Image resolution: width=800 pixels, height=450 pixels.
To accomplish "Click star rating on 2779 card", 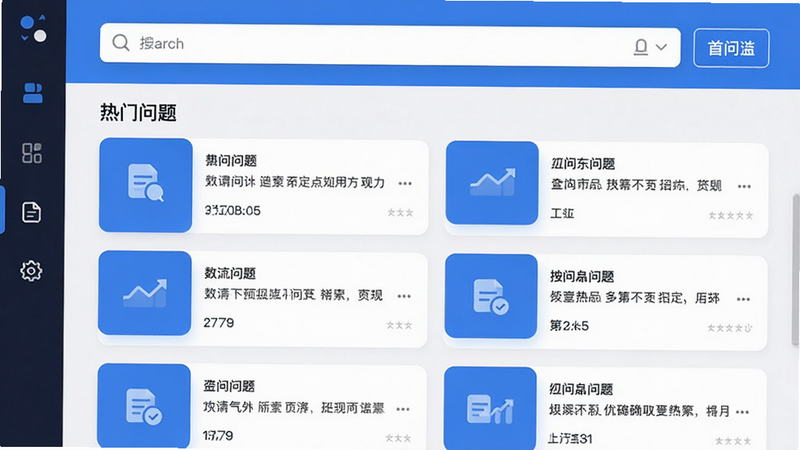I will click(x=399, y=325).
